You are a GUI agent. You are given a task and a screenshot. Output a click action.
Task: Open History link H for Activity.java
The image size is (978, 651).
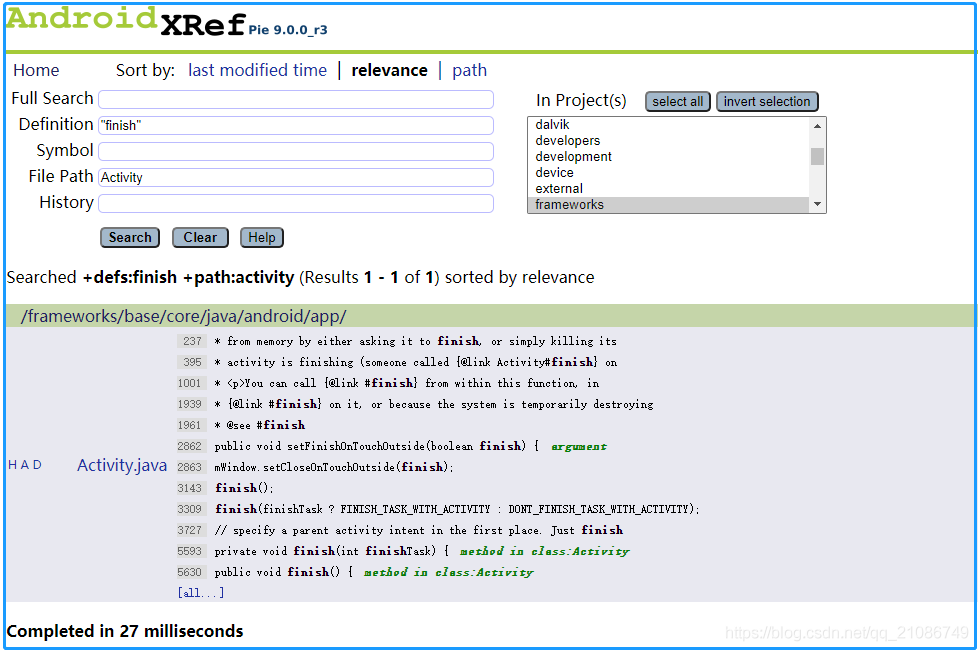point(12,465)
